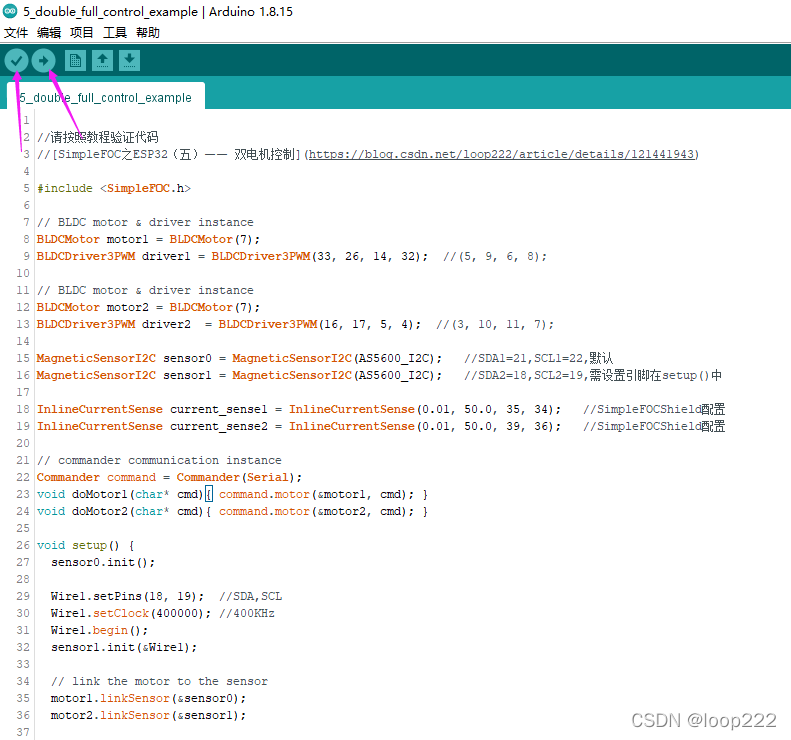
Task: Click the comment 请按照教程验证代码
Action: pyautogui.click(x=97, y=137)
